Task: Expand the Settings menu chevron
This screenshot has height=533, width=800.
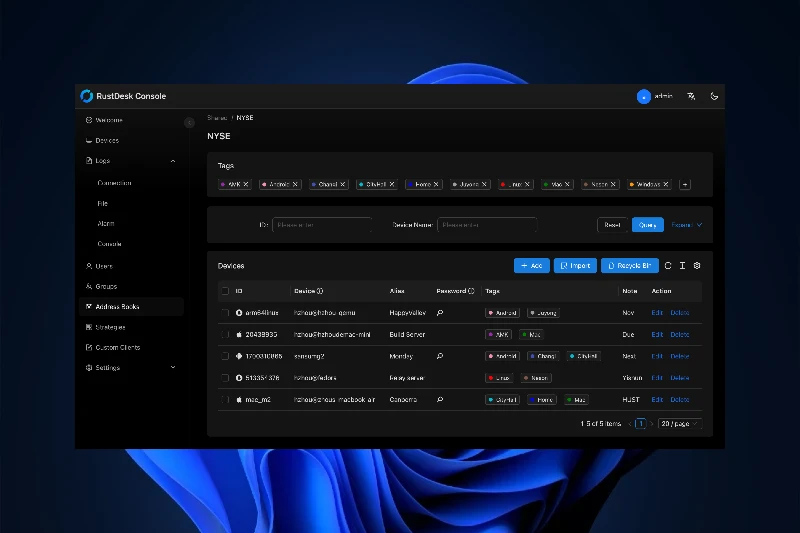Action: point(173,367)
